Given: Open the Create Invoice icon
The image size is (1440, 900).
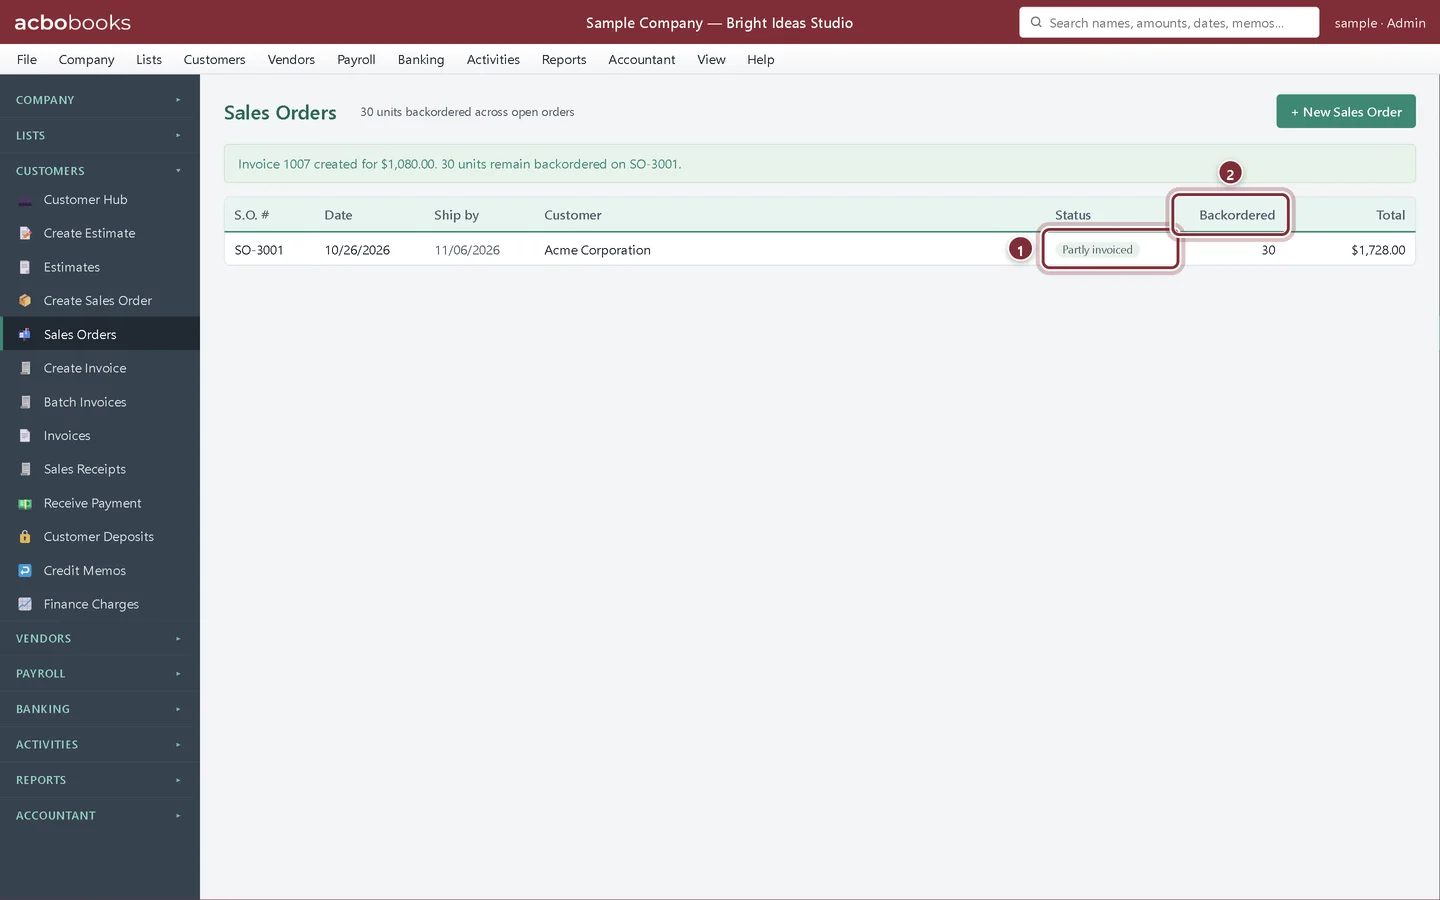Looking at the screenshot, I should 25,368.
